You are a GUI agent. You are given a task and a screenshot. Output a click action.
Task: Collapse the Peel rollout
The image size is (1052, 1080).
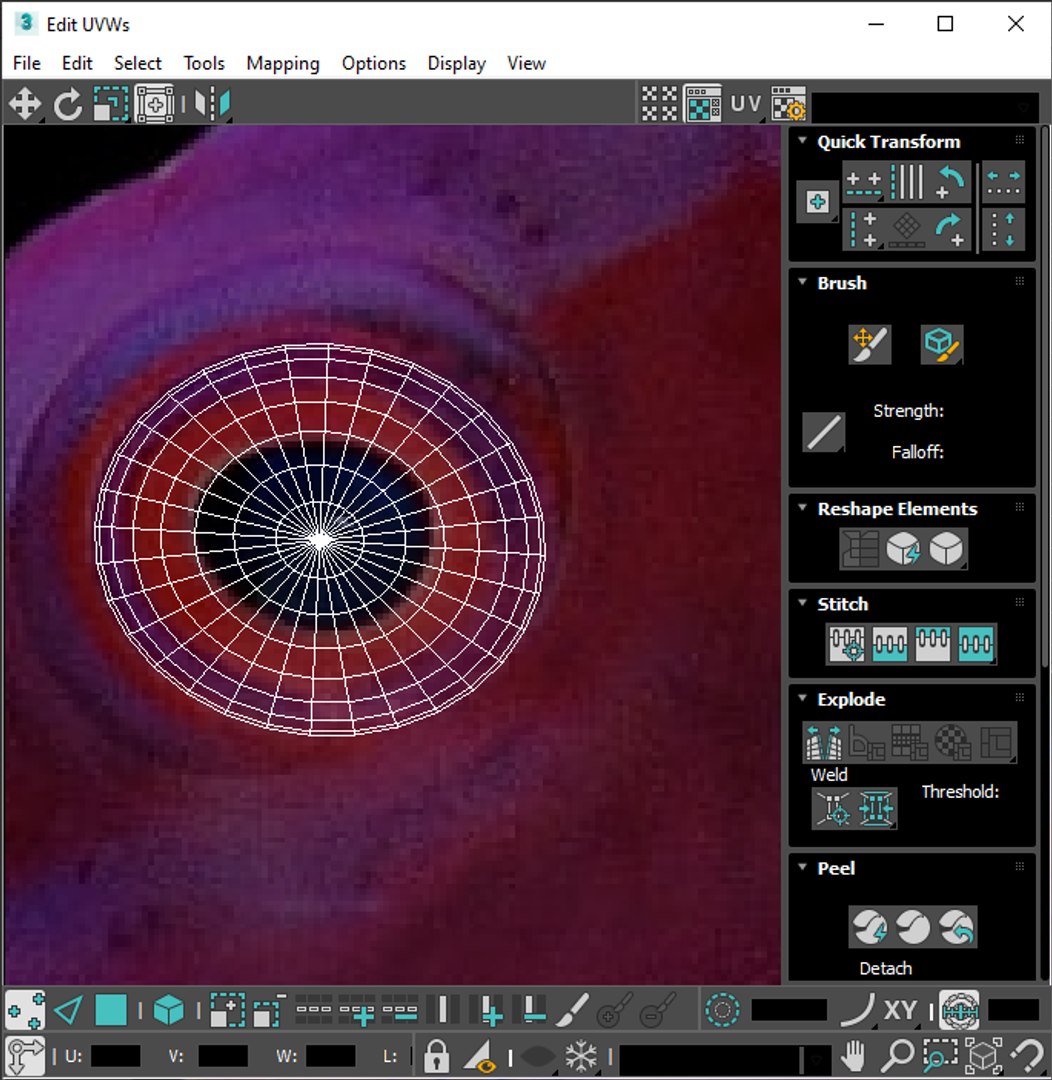point(802,866)
